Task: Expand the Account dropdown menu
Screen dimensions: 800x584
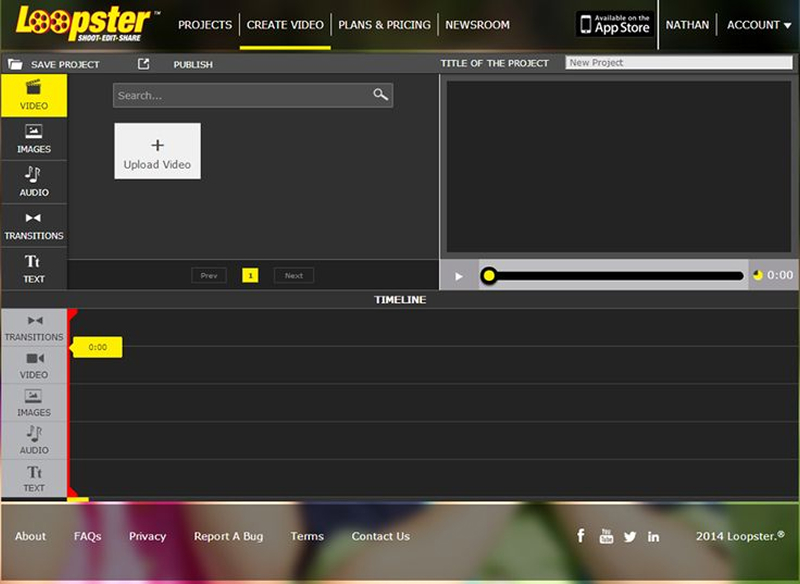Action: coord(758,25)
